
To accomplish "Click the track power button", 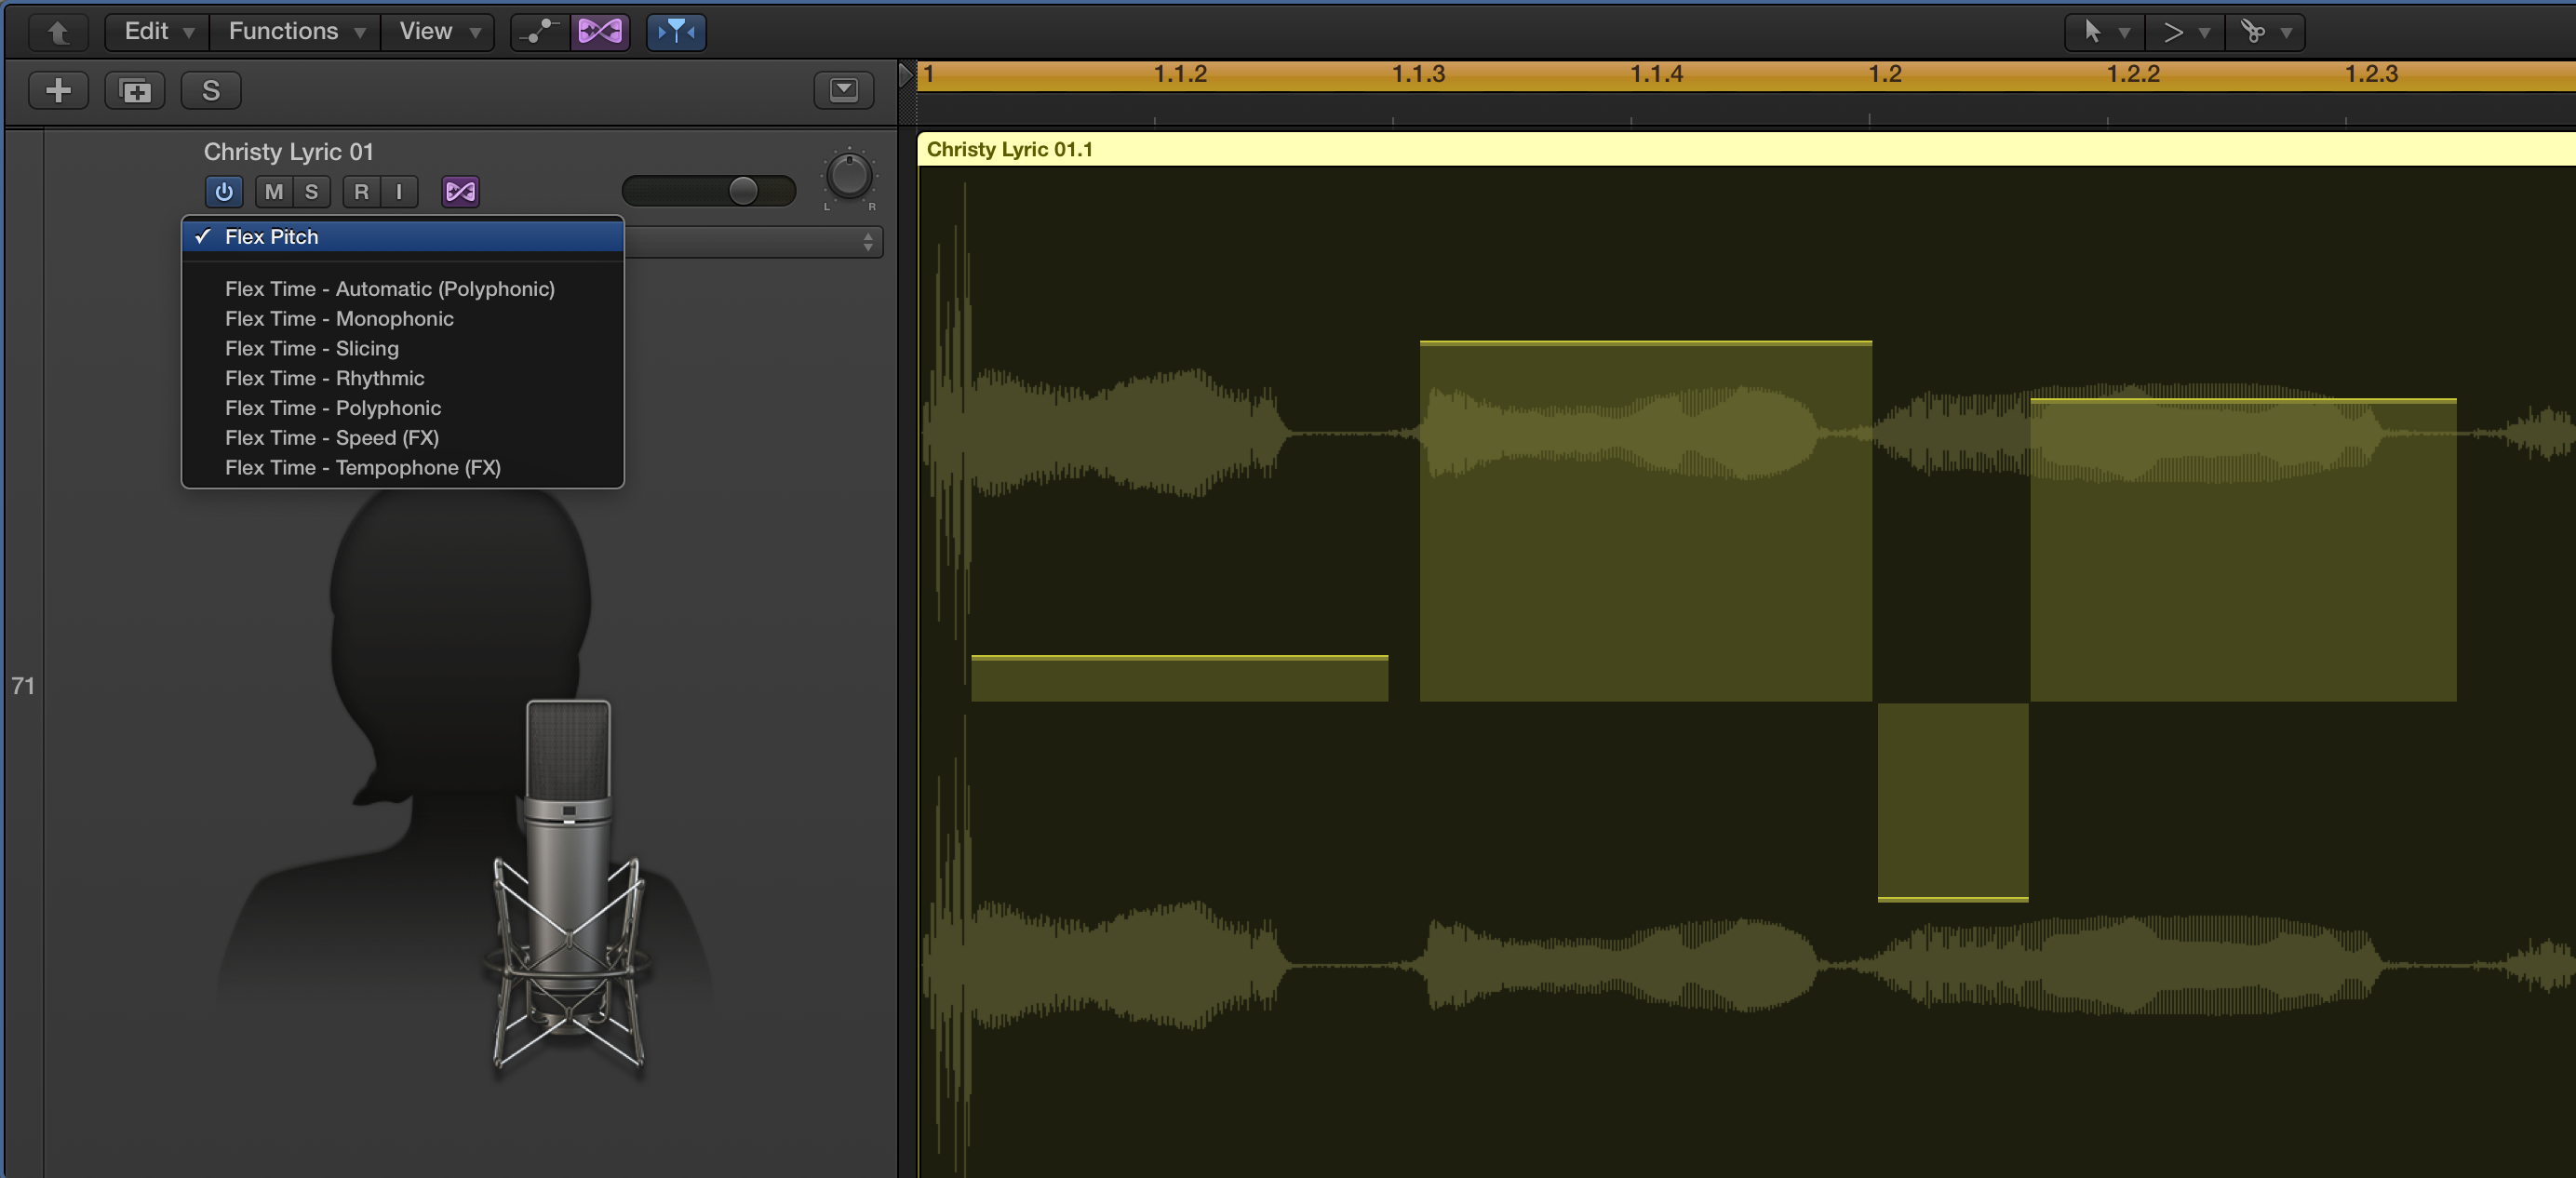I will click(223, 192).
